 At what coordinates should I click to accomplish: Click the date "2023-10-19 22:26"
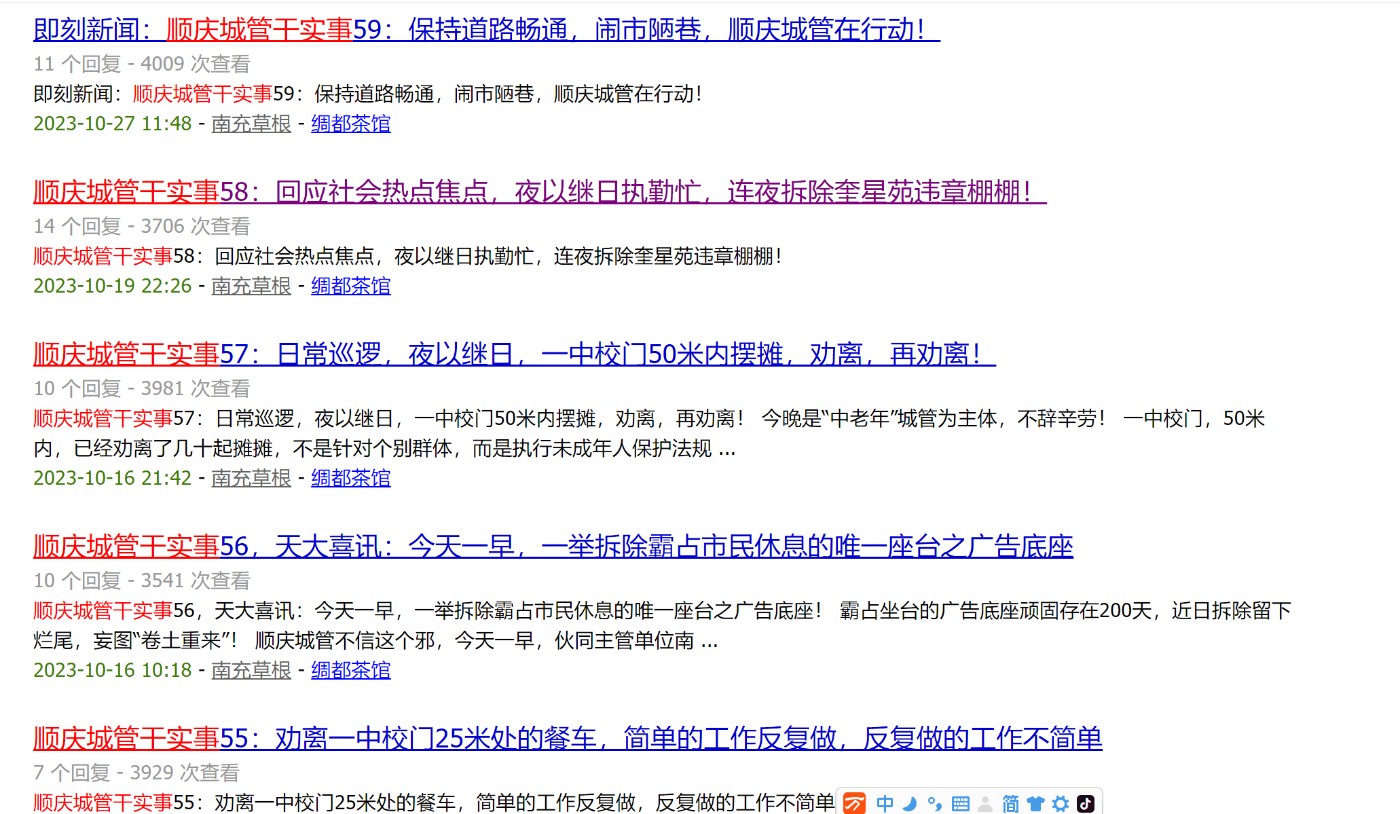click(x=112, y=285)
